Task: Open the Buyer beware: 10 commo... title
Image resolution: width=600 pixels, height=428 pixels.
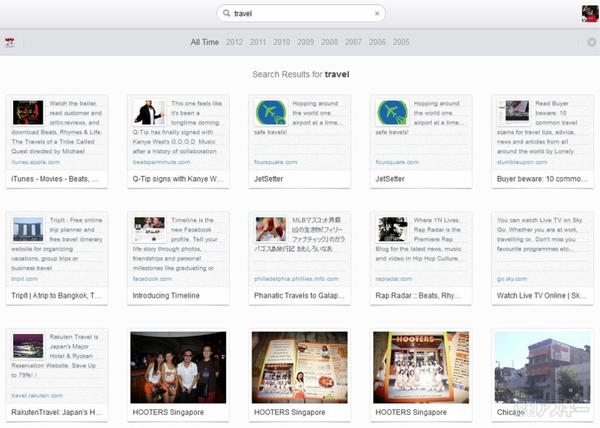Action: click(x=542, y=179)
